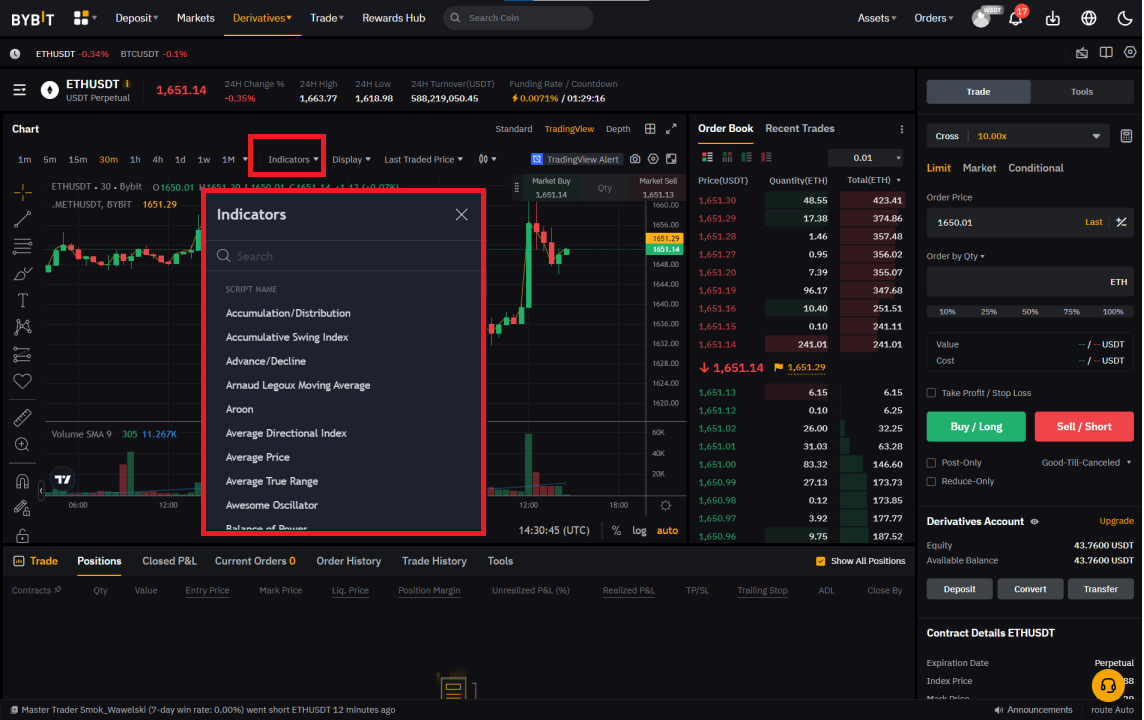Screen dimensions: 1144x720
Task: Open chart axis settings gear at bottom
Action: pyautogui.click(x=665, y=506)
